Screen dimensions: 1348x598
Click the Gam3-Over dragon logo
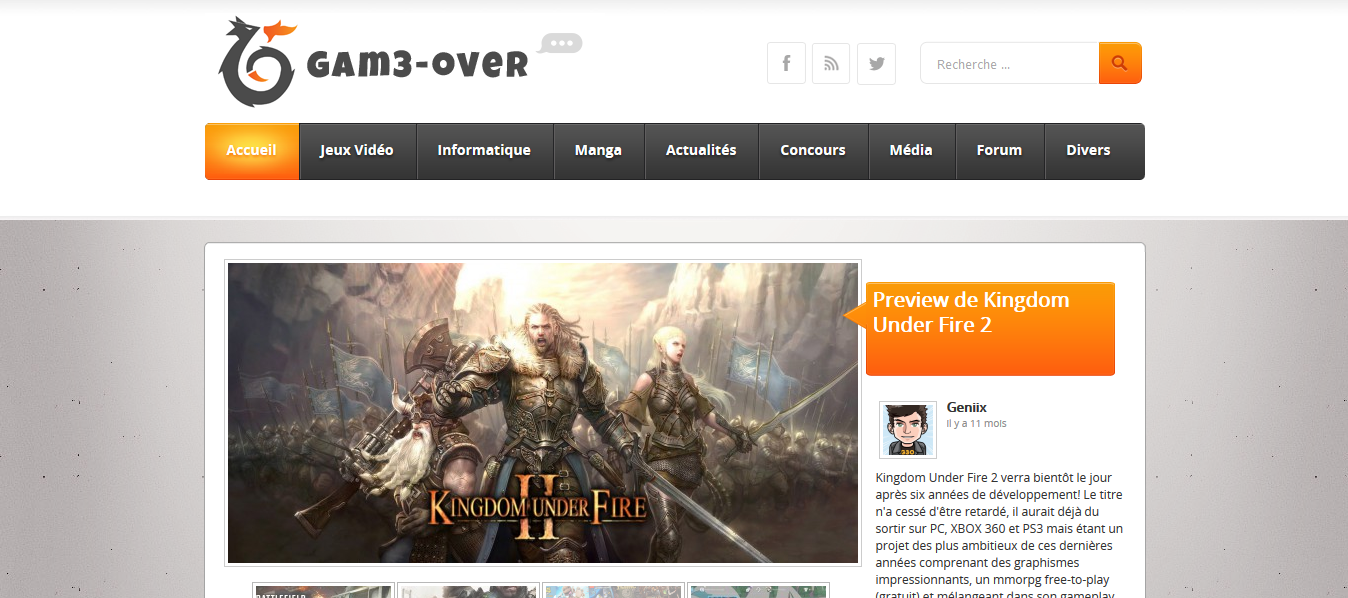click(x=256, y=62)
